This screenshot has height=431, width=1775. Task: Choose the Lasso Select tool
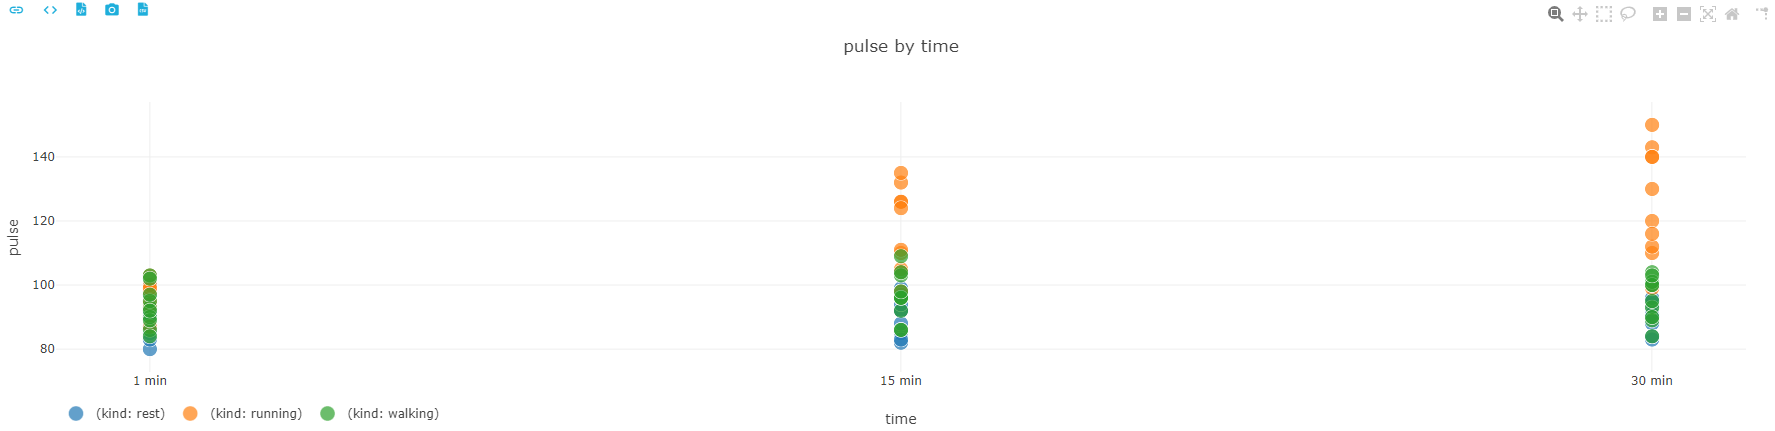[1628, 14]
